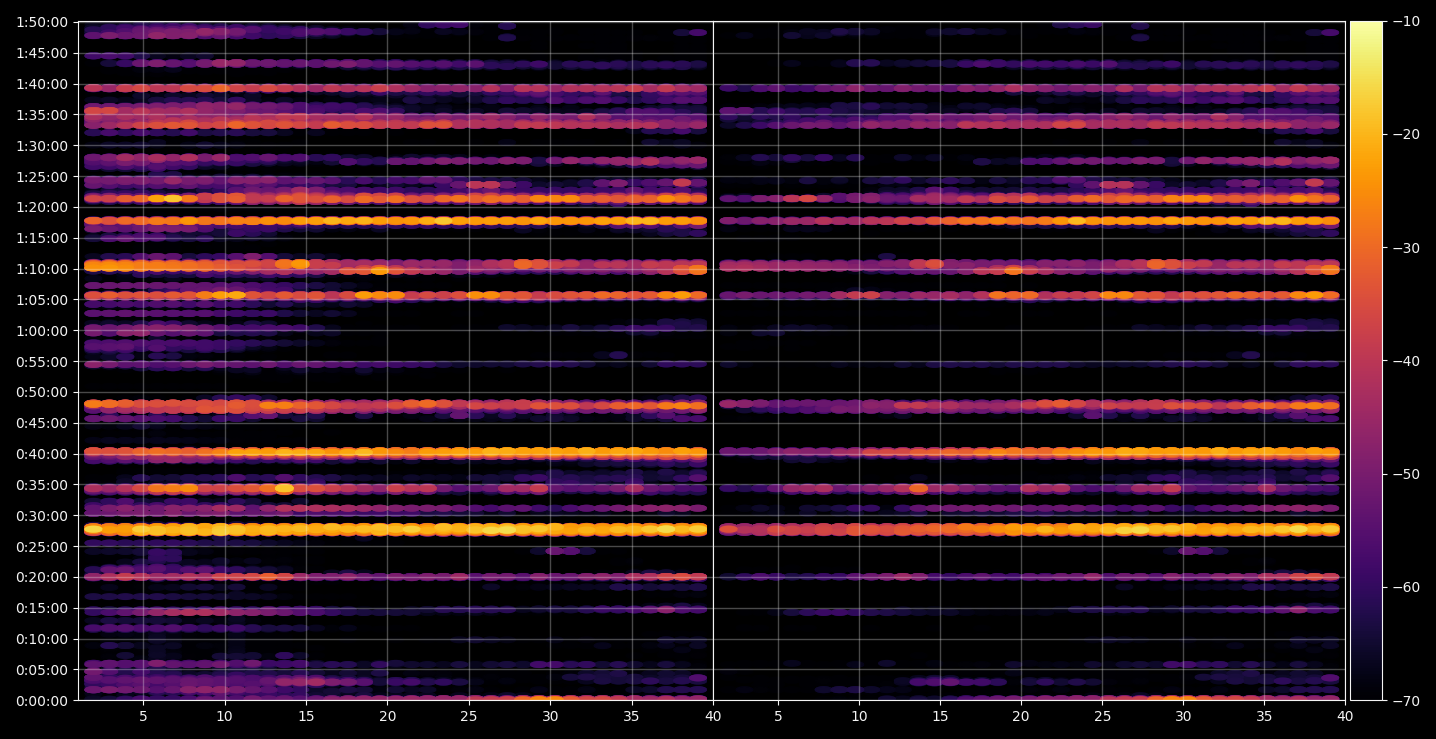Image resolution: width=1436 pixels, height=739 pixels.
Task: Select the −20 colorbar tick label
Action: pyautogui.click(x=1402, y=135)
